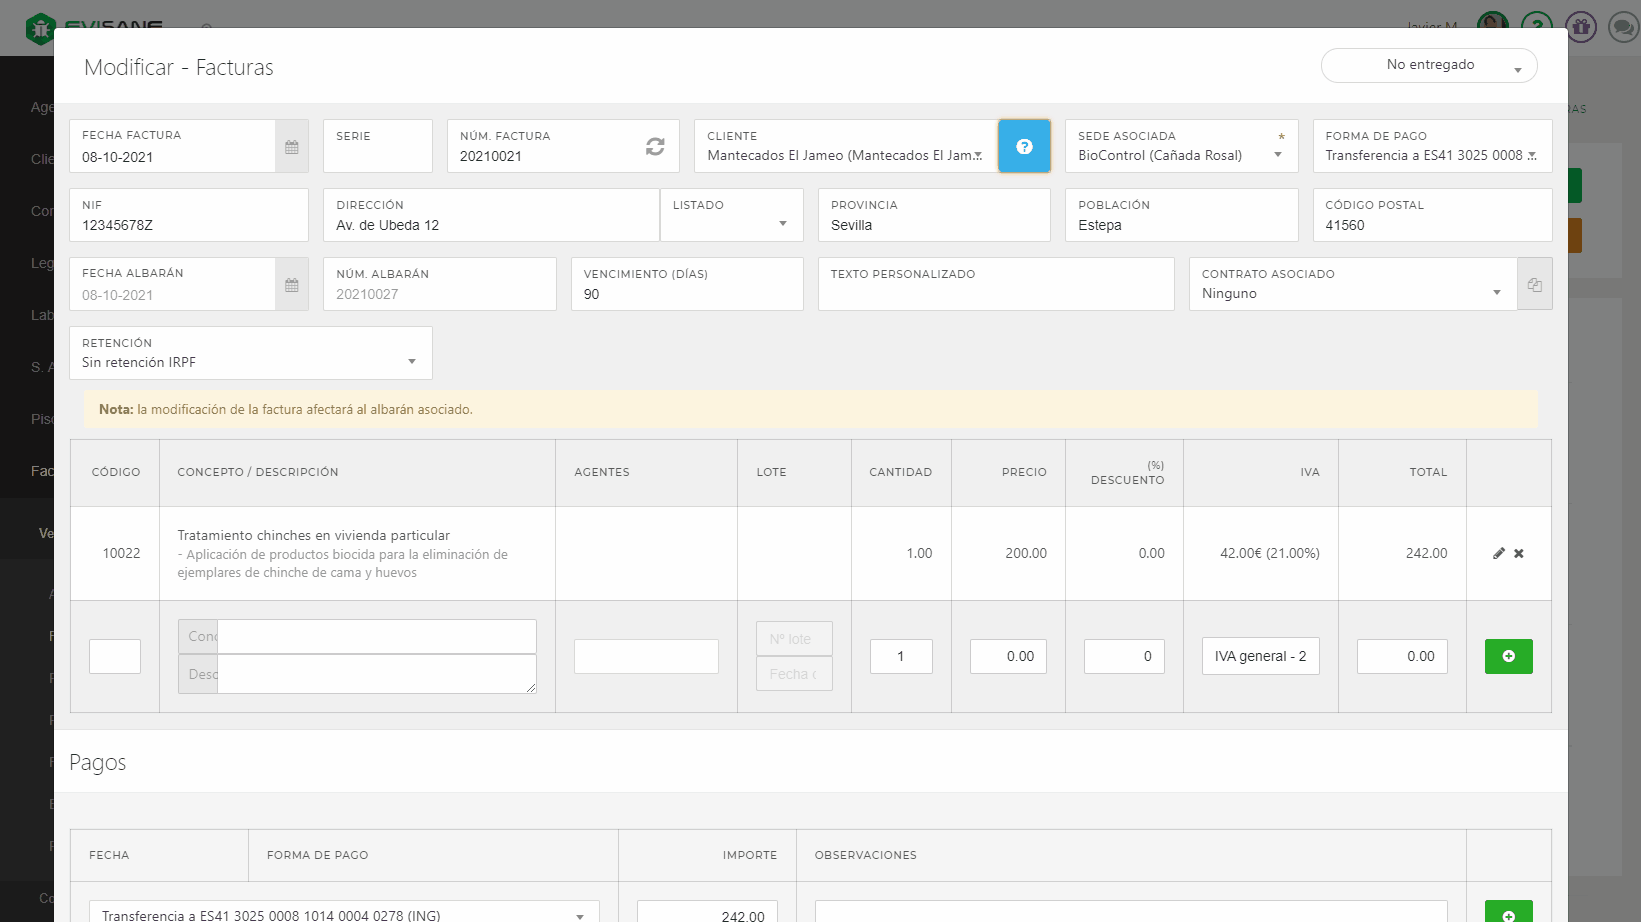Image resolution: width=1641 pixels, height=922 pixels.
Task: Click the Fecha Albarán calendar icon
Action: tap(291, 285)
